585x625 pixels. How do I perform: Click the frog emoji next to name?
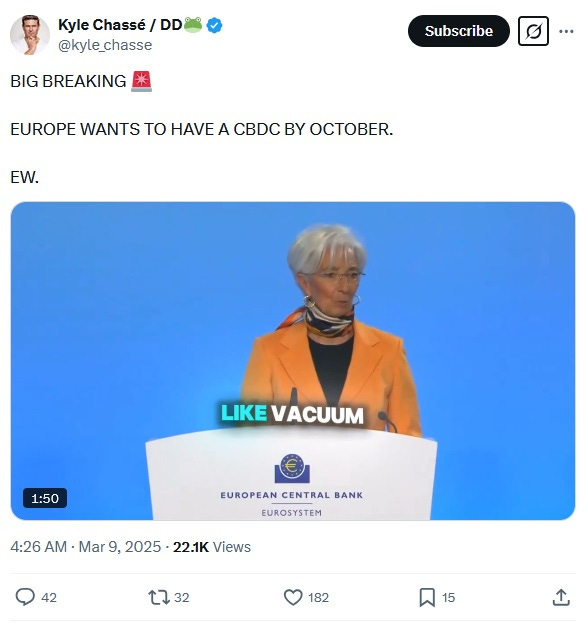(193, 25)
